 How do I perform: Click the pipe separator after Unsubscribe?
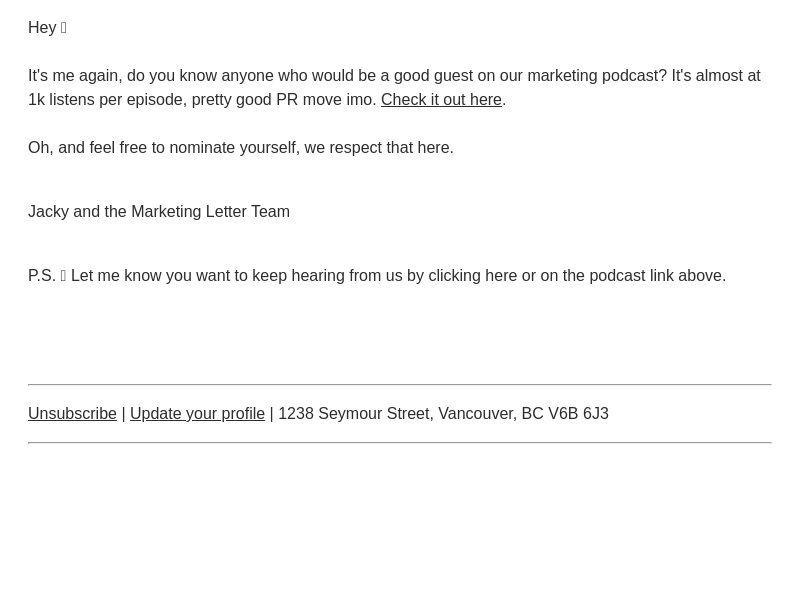pyautogui.click(x=123, y=413)
